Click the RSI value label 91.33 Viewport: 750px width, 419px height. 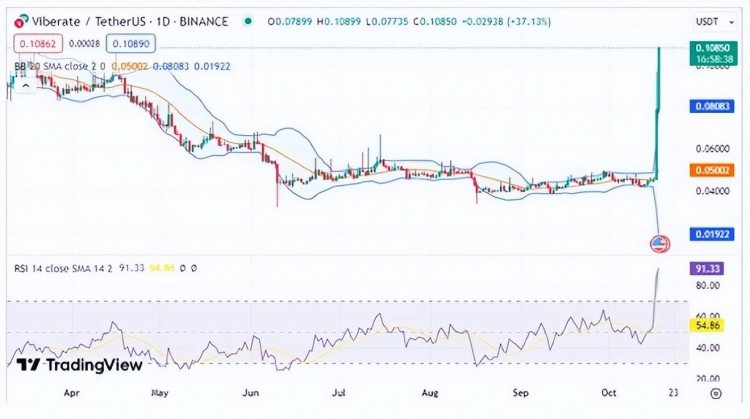[706, 268]
